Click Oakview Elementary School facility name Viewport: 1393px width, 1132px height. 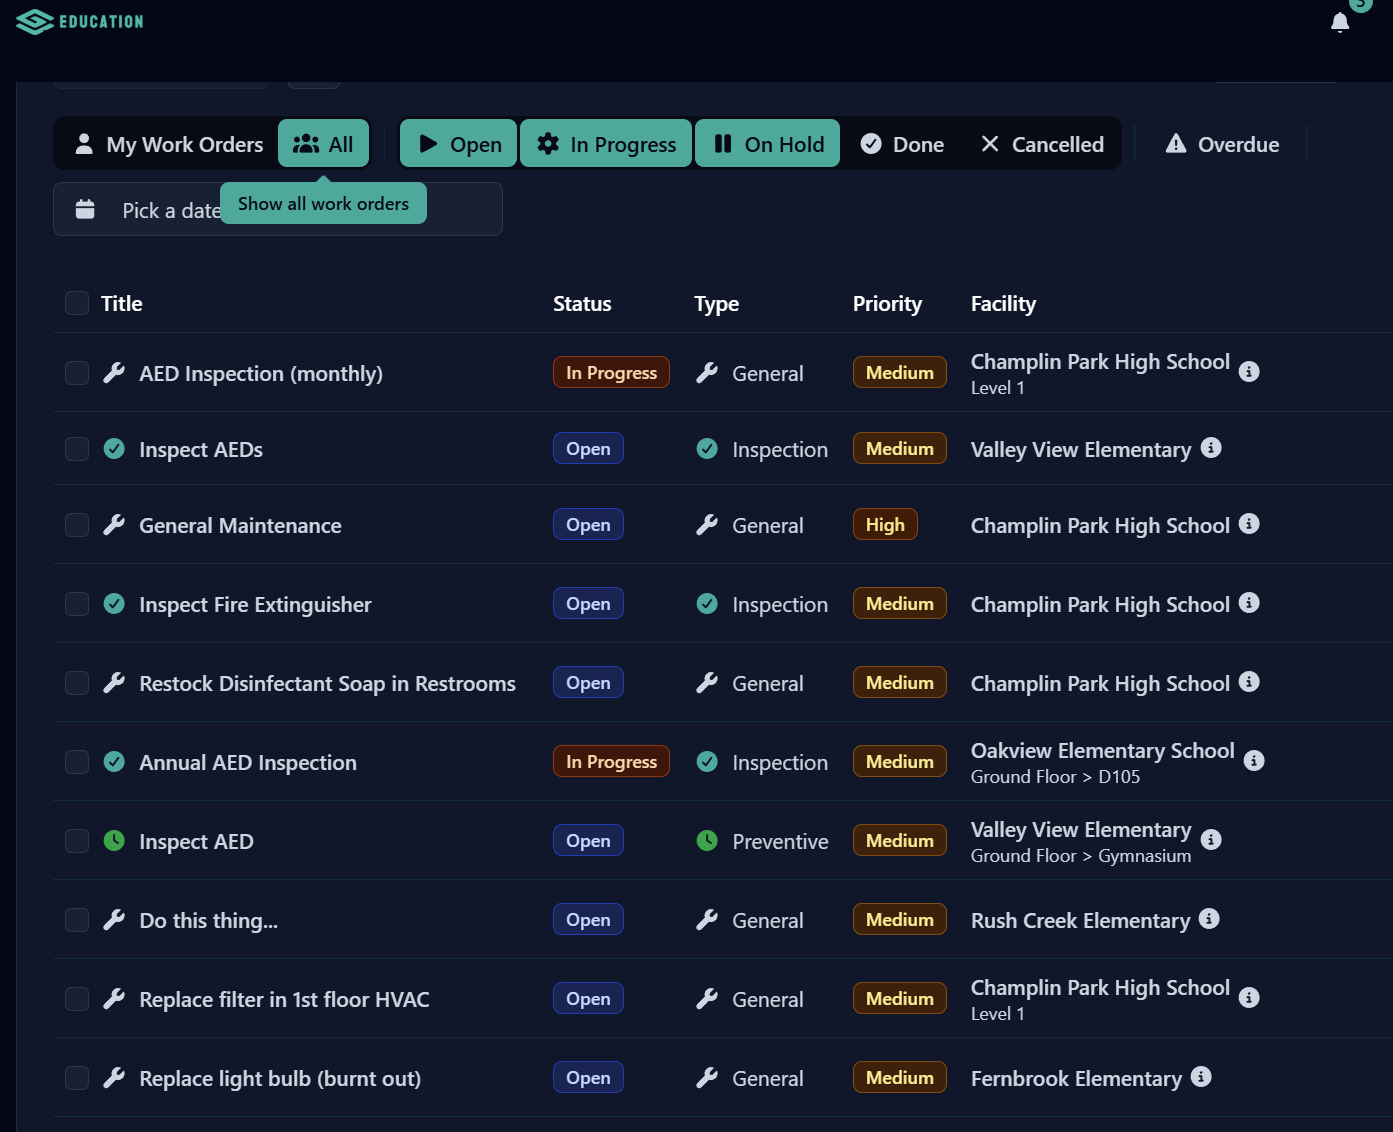pos(1102,750)
